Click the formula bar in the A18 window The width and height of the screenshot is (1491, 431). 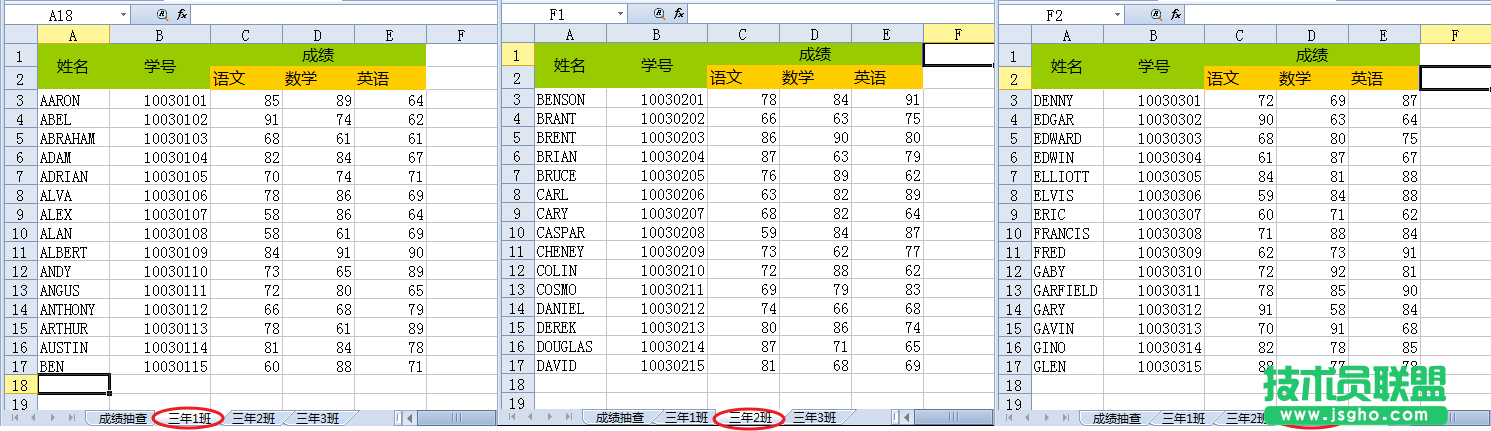(x=344, y=15)
